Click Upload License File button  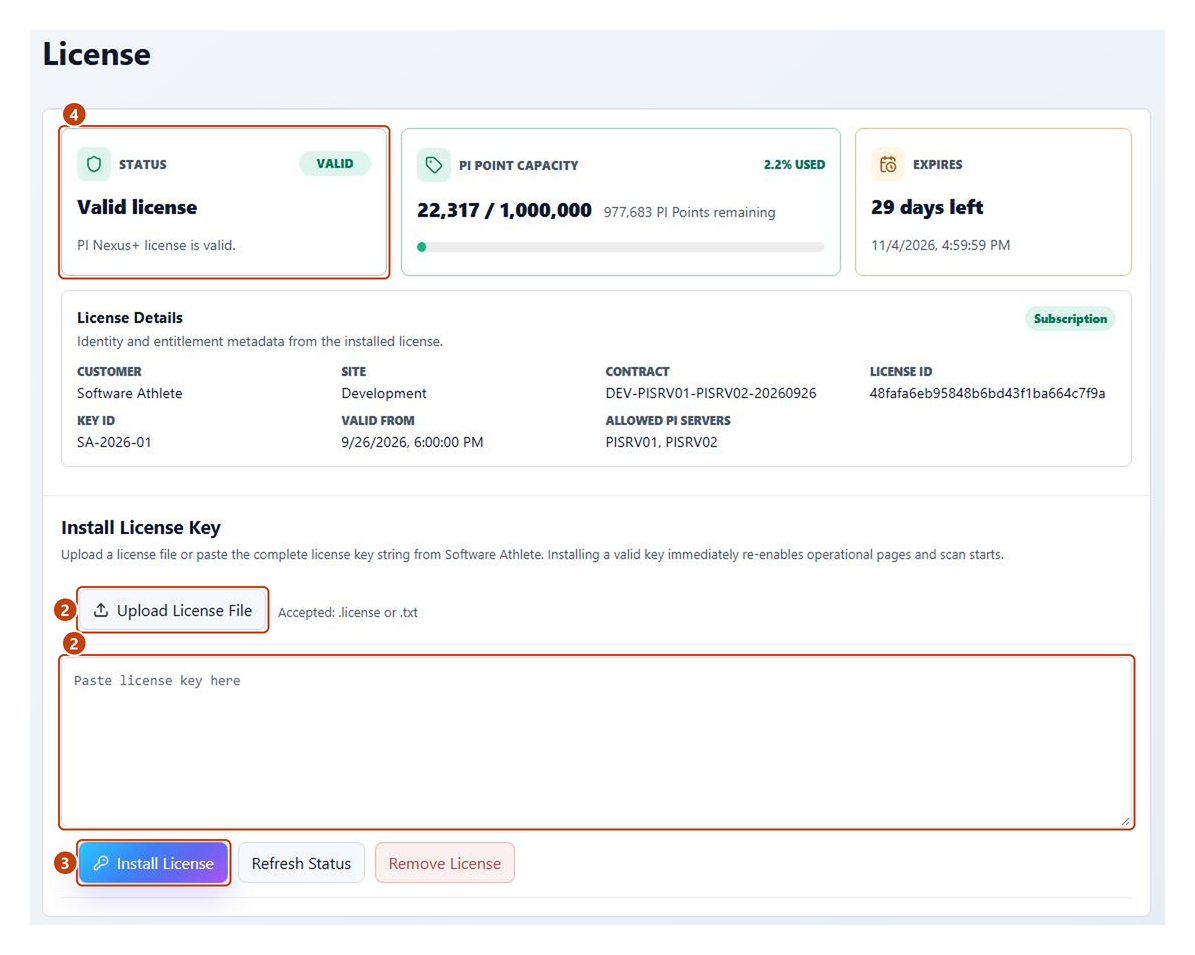173,610
